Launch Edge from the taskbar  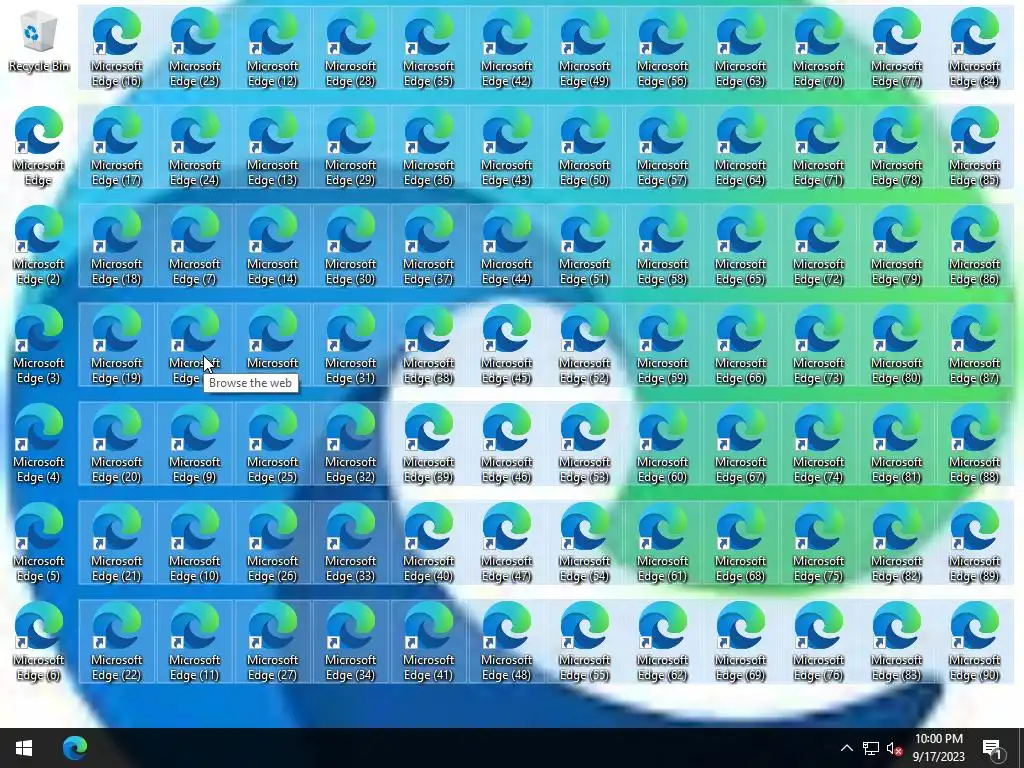pos(75,748)
